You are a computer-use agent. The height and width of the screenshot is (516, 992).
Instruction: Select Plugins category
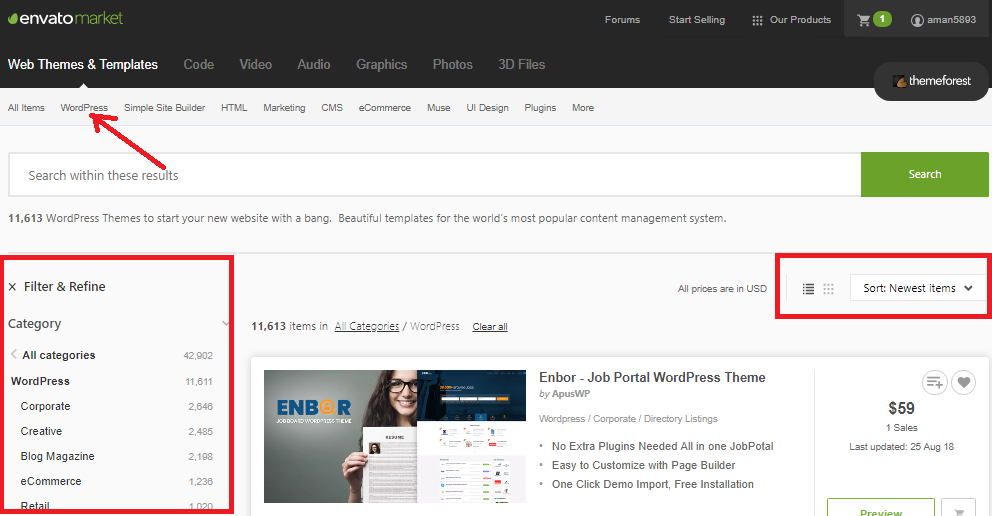tap(540, 108)
